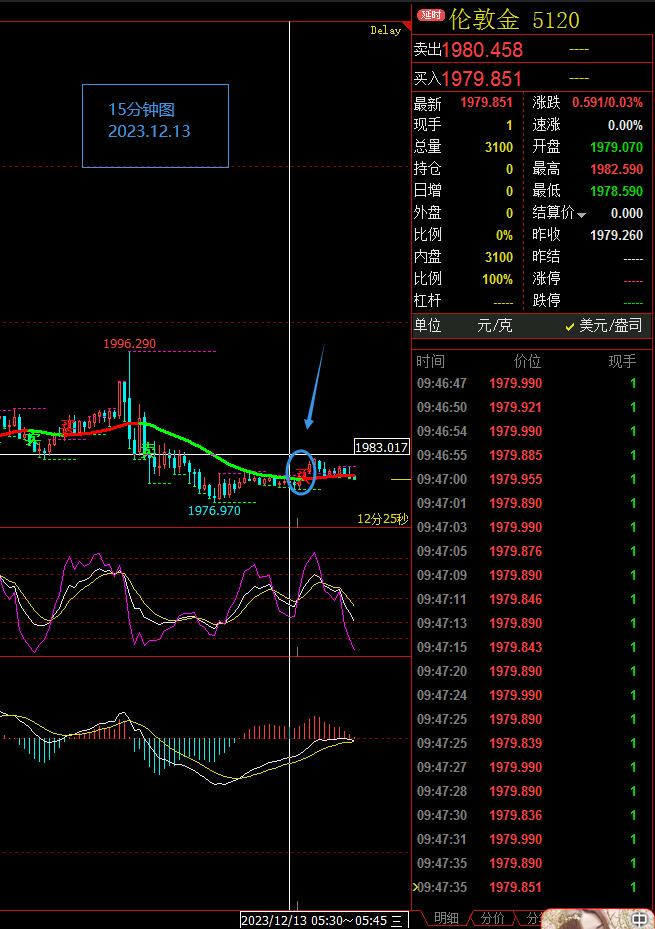Click the 伦敦金 instrument title
Image resolution: width=655 pixels, height=929 pixels.
[484, 20]
